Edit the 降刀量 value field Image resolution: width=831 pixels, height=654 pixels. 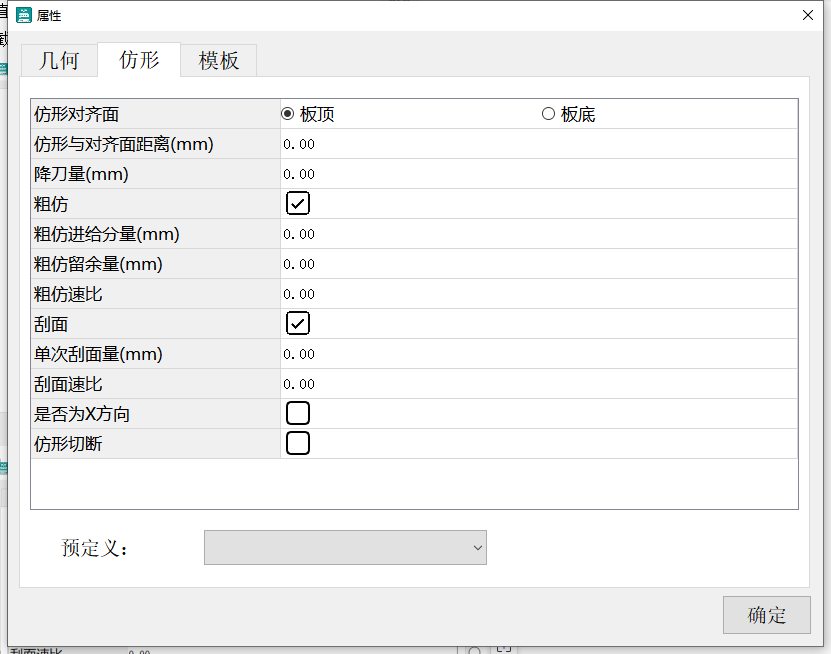pyautogui.click(x=450, y=173)
